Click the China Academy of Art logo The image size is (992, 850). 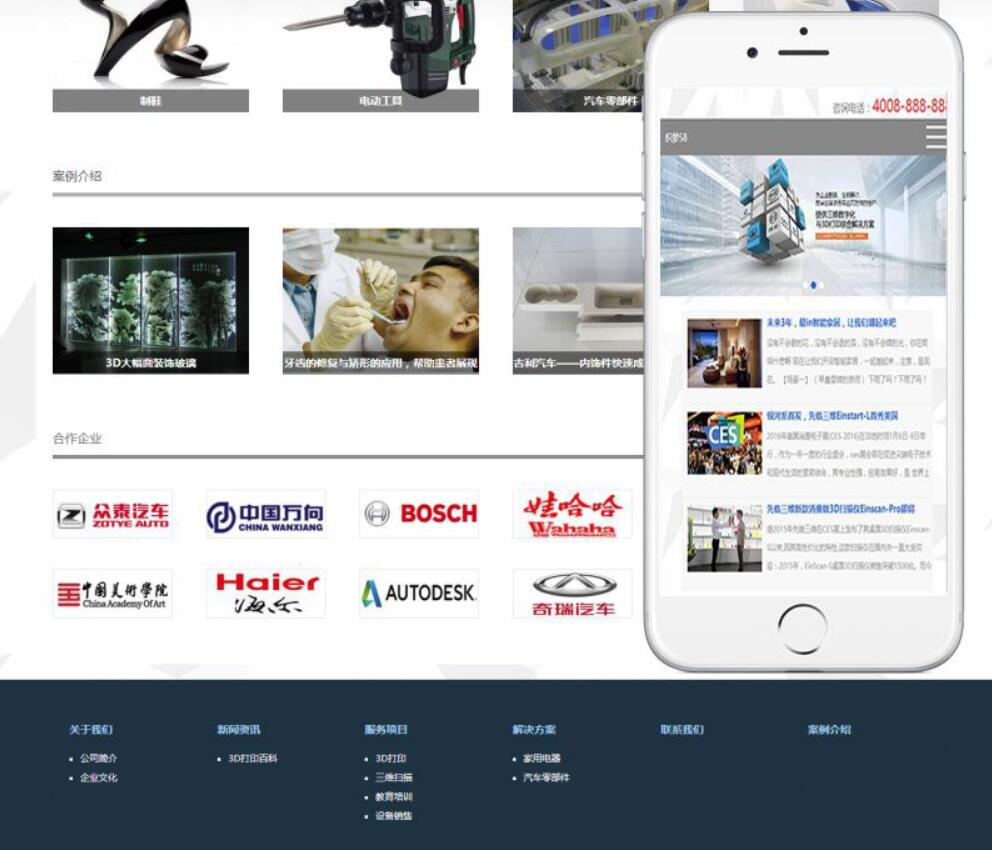[x=112, y=594]
